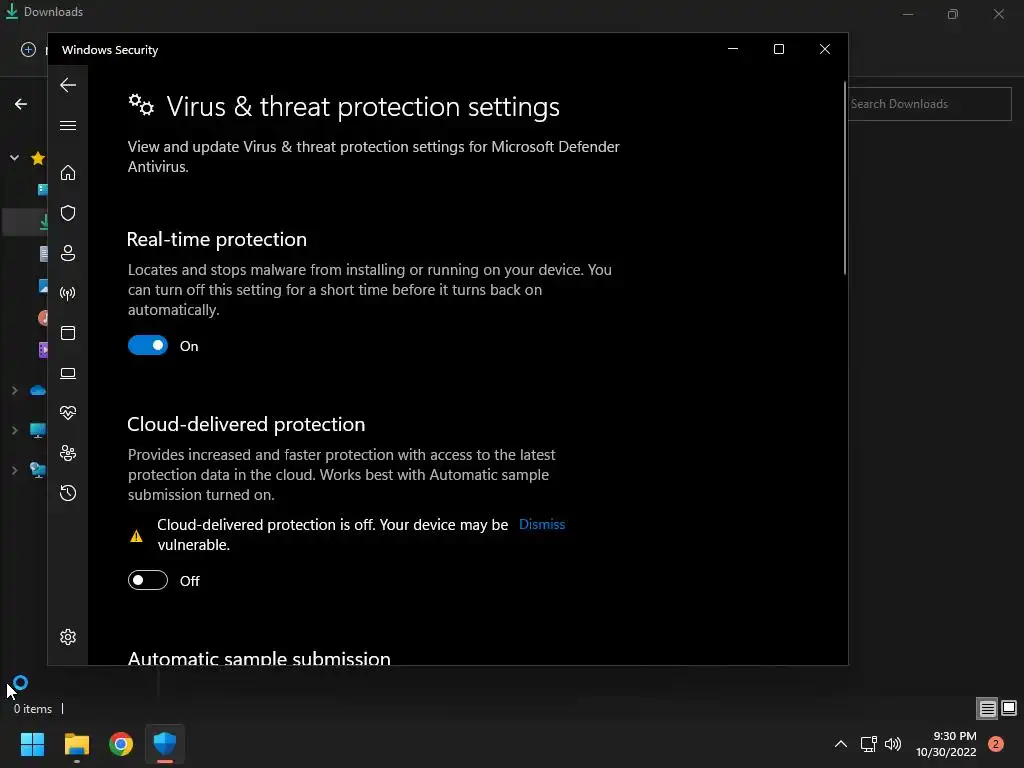Open Virus & threat protection shield icon

(68, 213)
